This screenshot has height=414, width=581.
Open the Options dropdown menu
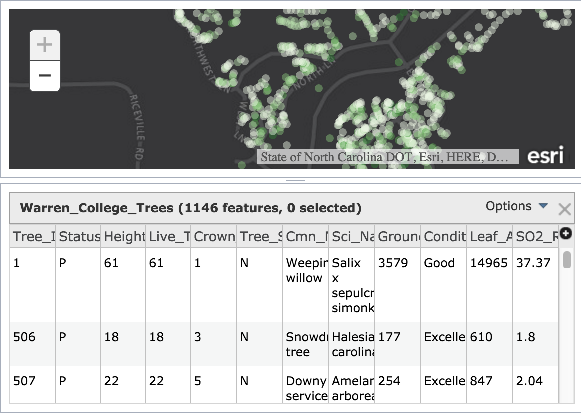[x=517, y=206]
